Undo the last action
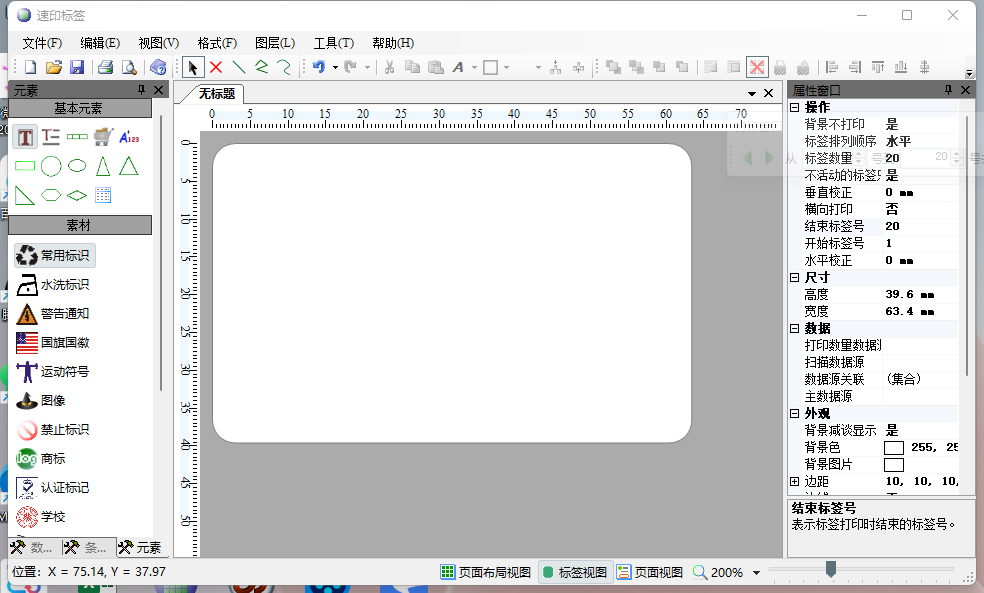This screenshot has height=593, width=984. tap(319, 67)
